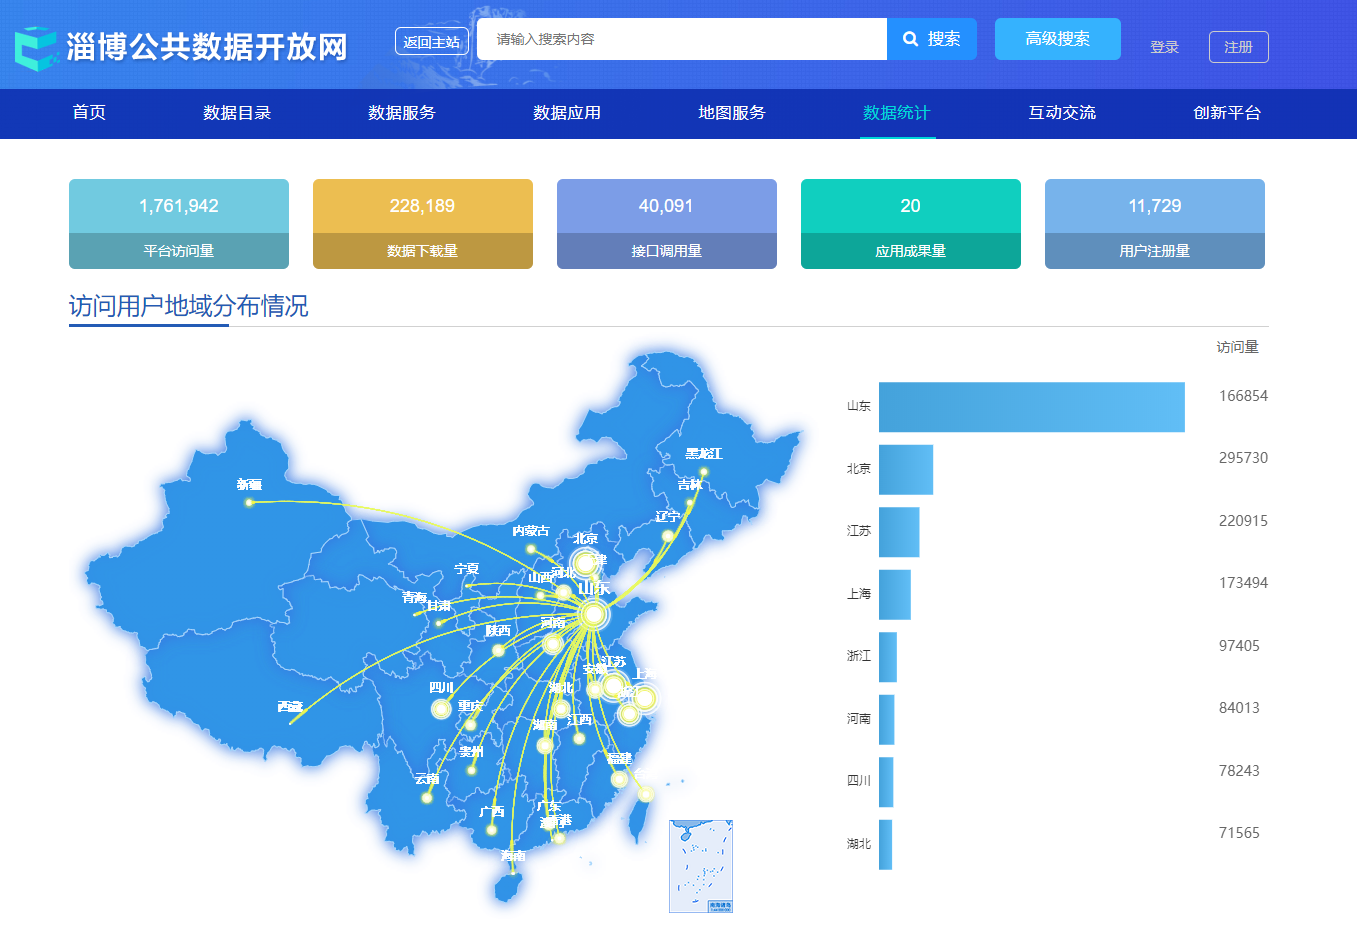This screenshot has height=946, width=1357.
Task: Click the site logo cube icon
Action: (37, 47)
